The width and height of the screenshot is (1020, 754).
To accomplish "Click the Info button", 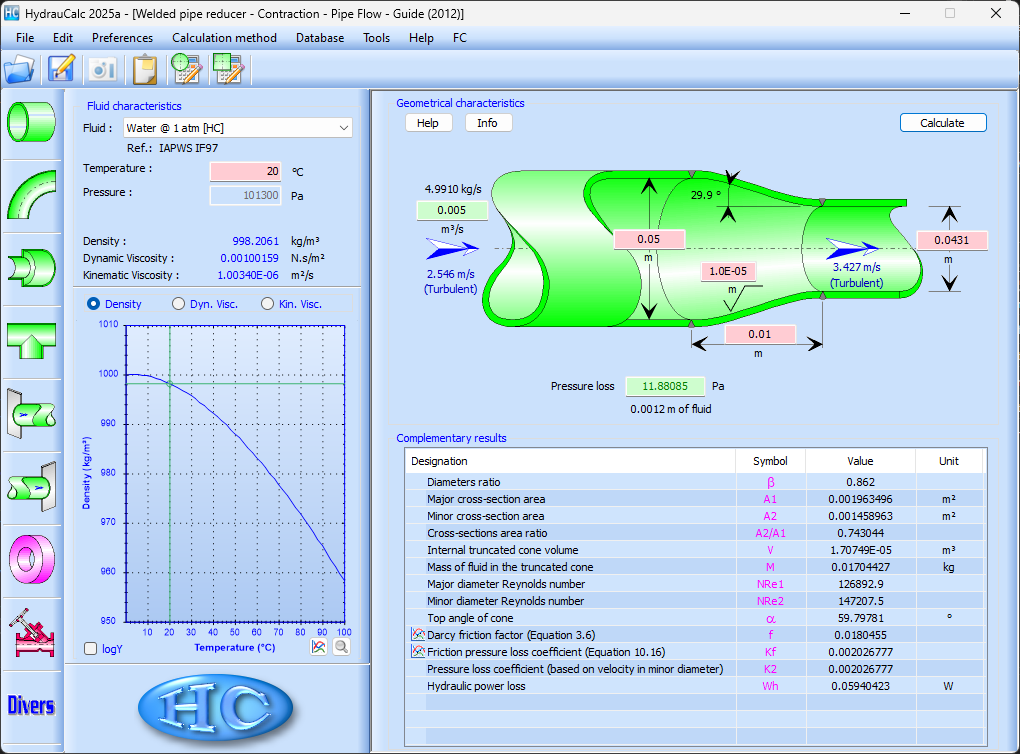I will [x=488, y=123].
